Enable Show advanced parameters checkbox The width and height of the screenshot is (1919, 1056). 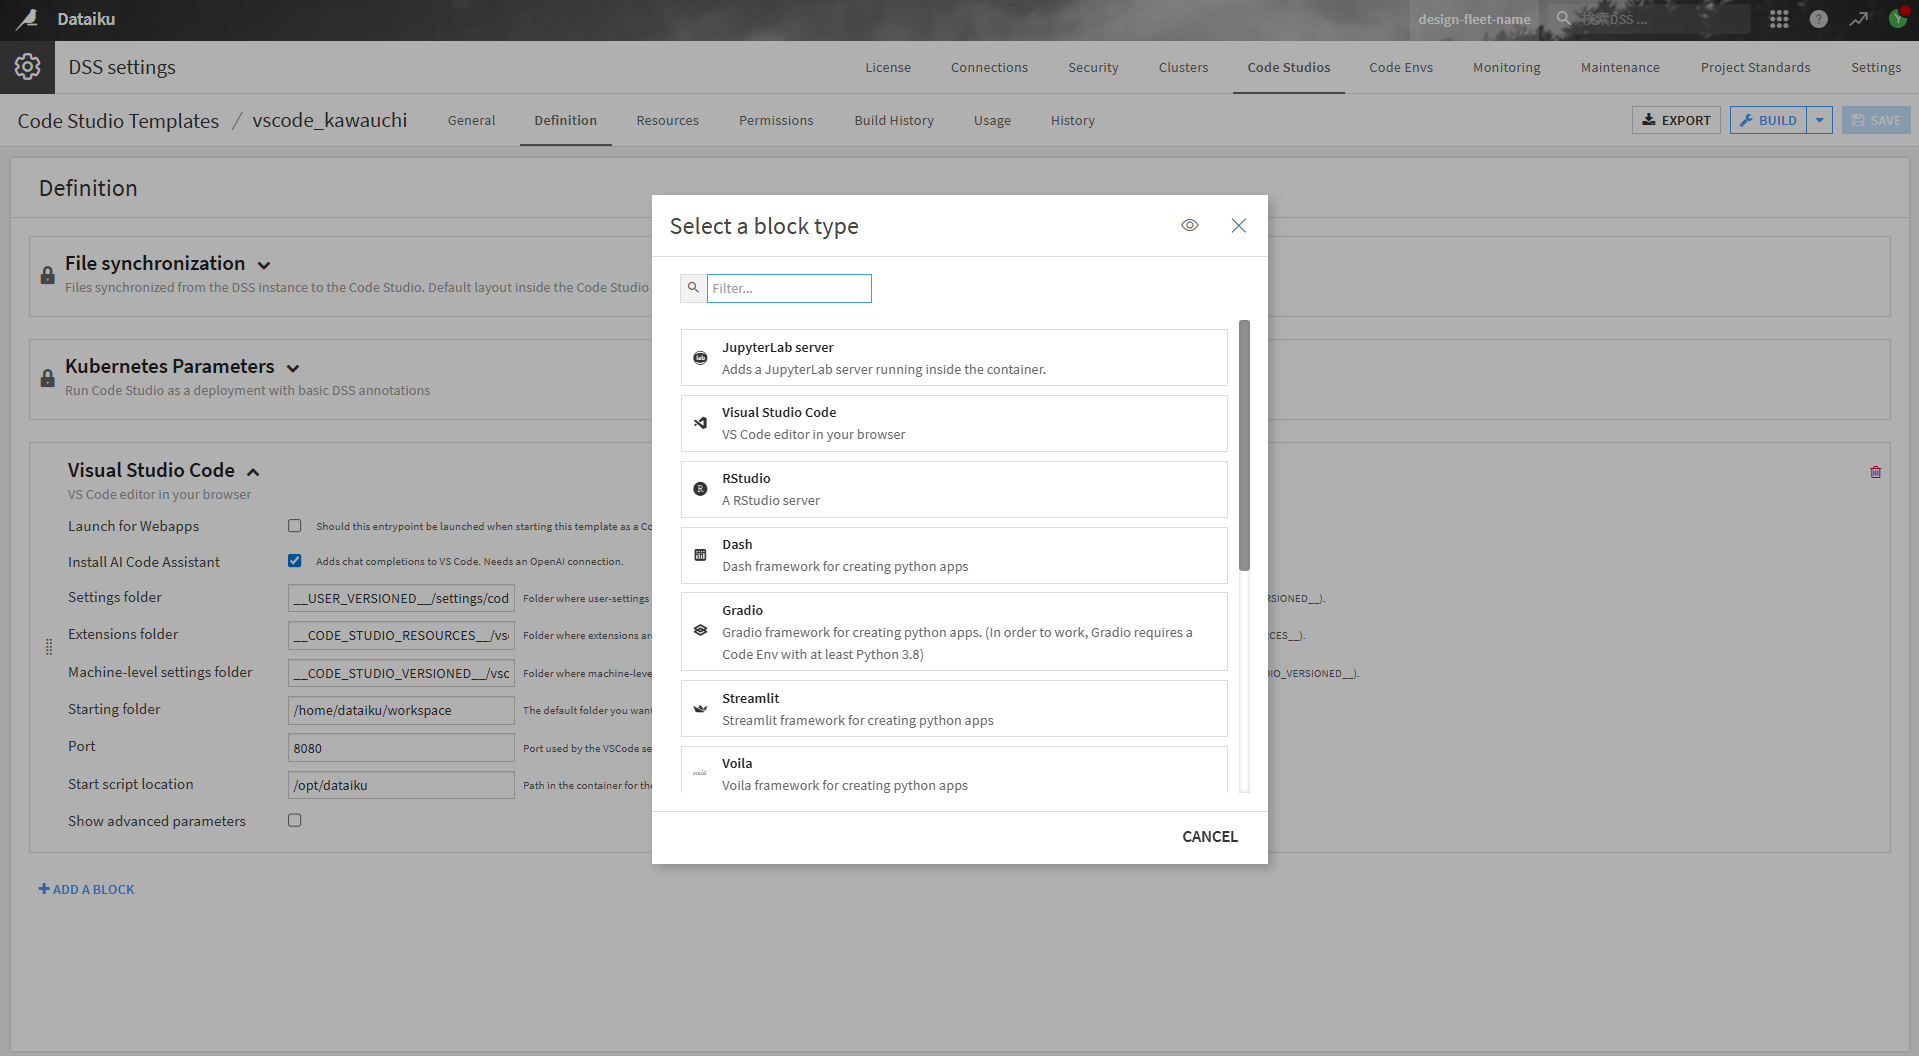[295, 820]
